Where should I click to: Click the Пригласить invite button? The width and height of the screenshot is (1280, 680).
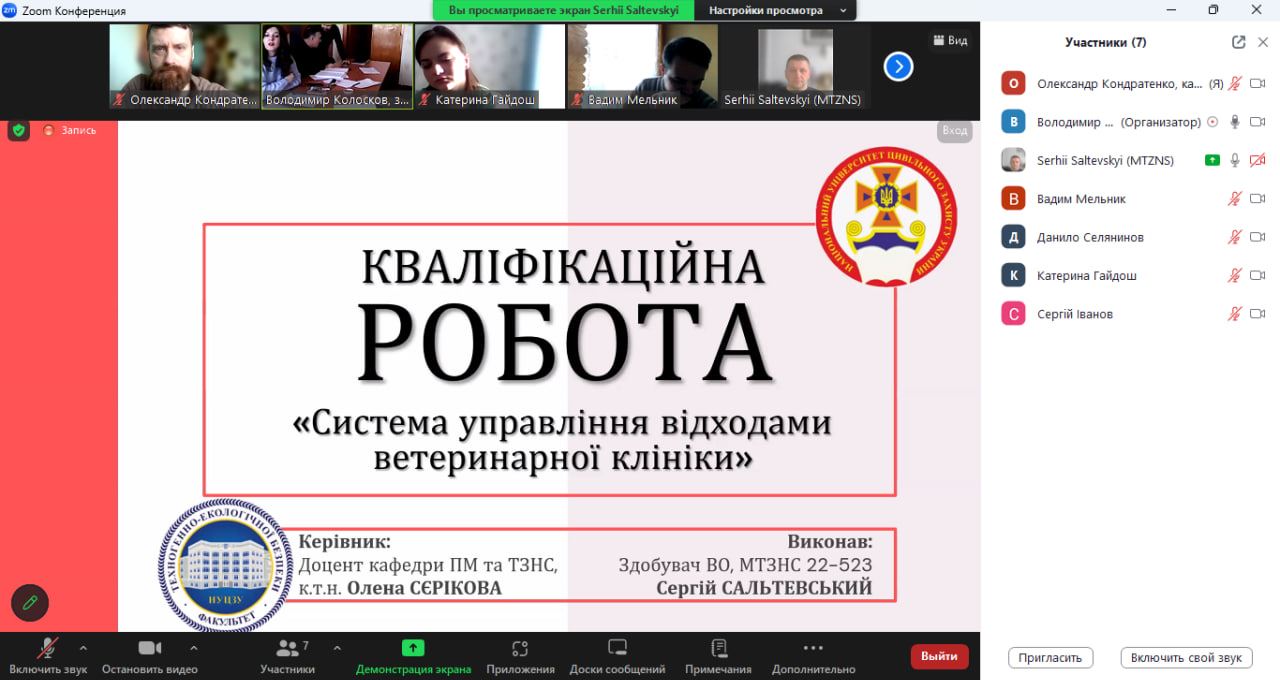coord(1050,657)
